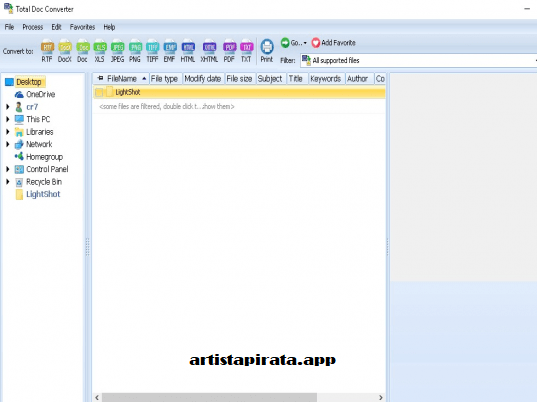This screenshot has height=402, width=537.
Task: Click the pin icon in FileName header
Action: [100, 78]
